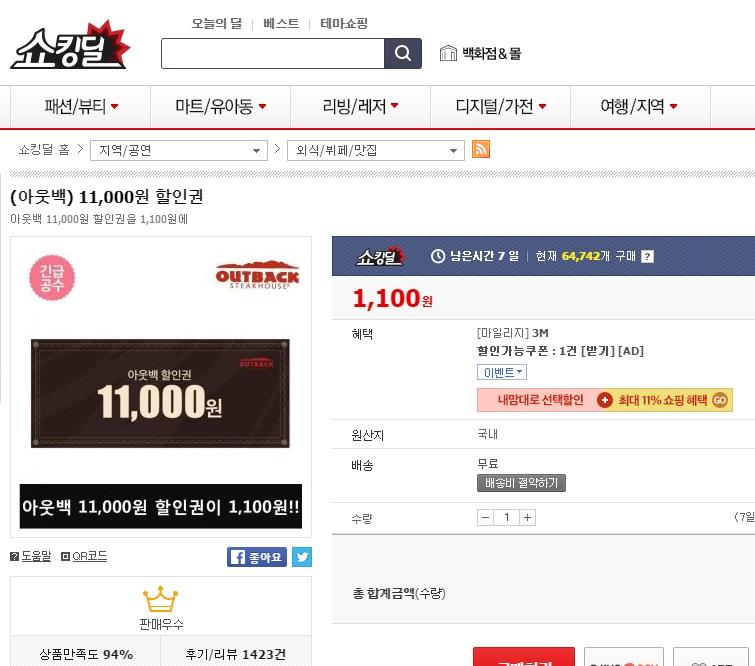
Task: Open the QR코드 link
Action: (84, 556)
